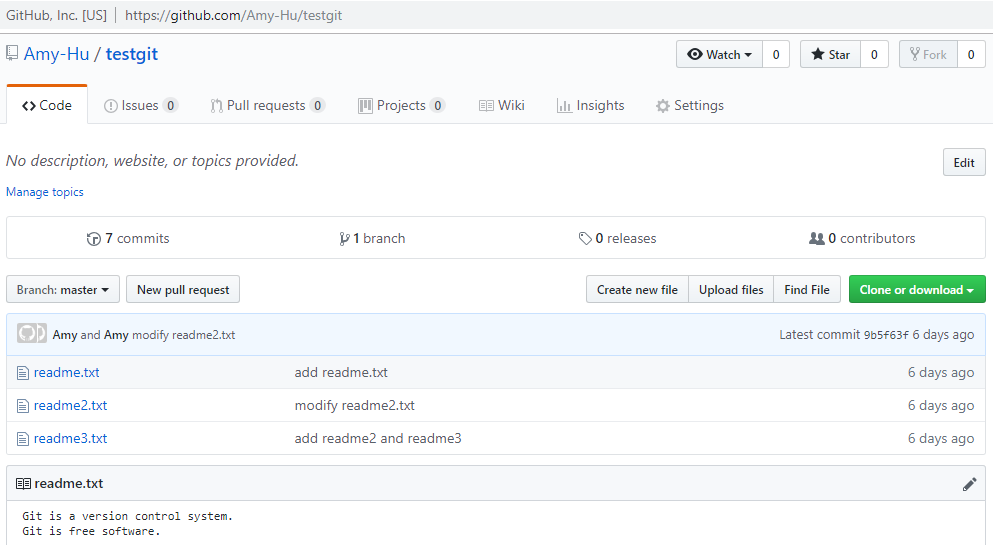This screenshot has width=993, height=545.
Task: Click the Fork button
Action: tap(928, 54)
